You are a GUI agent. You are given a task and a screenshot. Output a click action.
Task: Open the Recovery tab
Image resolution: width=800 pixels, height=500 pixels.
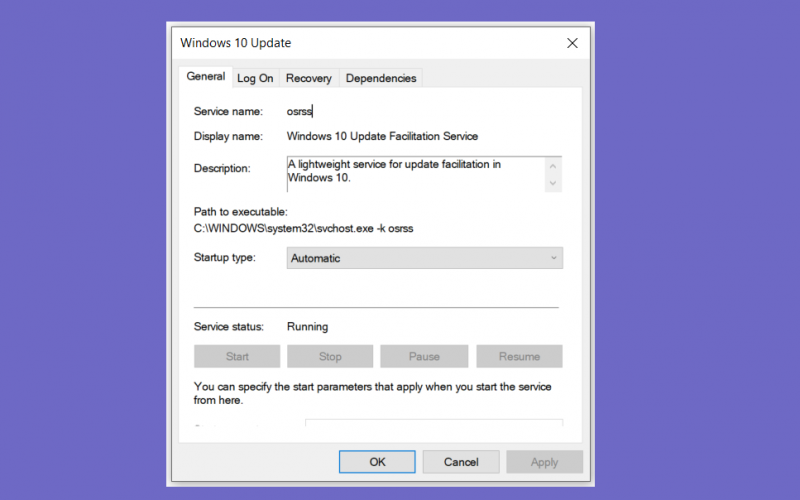[309, 78]
